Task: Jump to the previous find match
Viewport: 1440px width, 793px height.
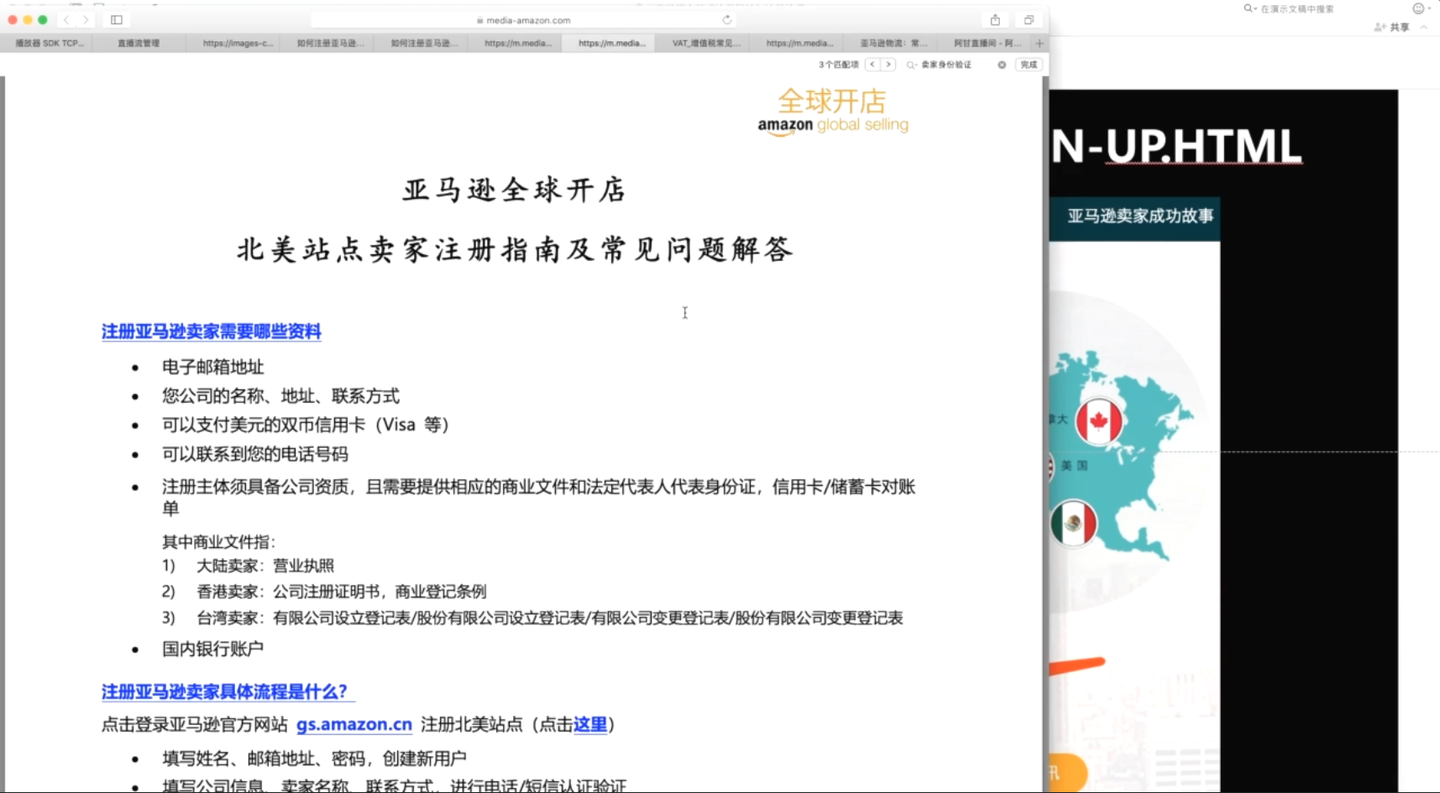Action: (872, 64)
